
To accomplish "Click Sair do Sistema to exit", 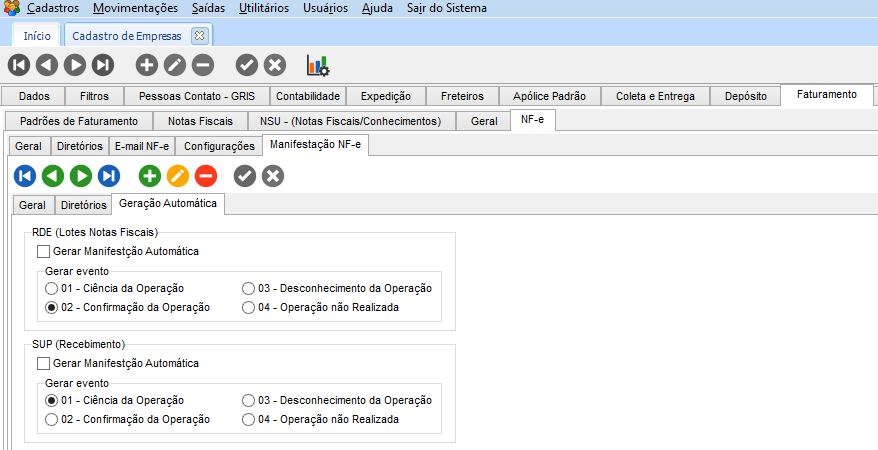I will coord(447,8).
